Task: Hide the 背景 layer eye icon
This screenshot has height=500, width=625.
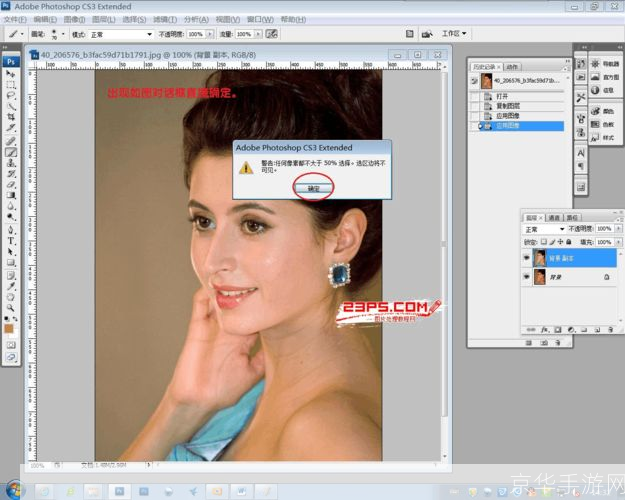Action: coord(527,277)
